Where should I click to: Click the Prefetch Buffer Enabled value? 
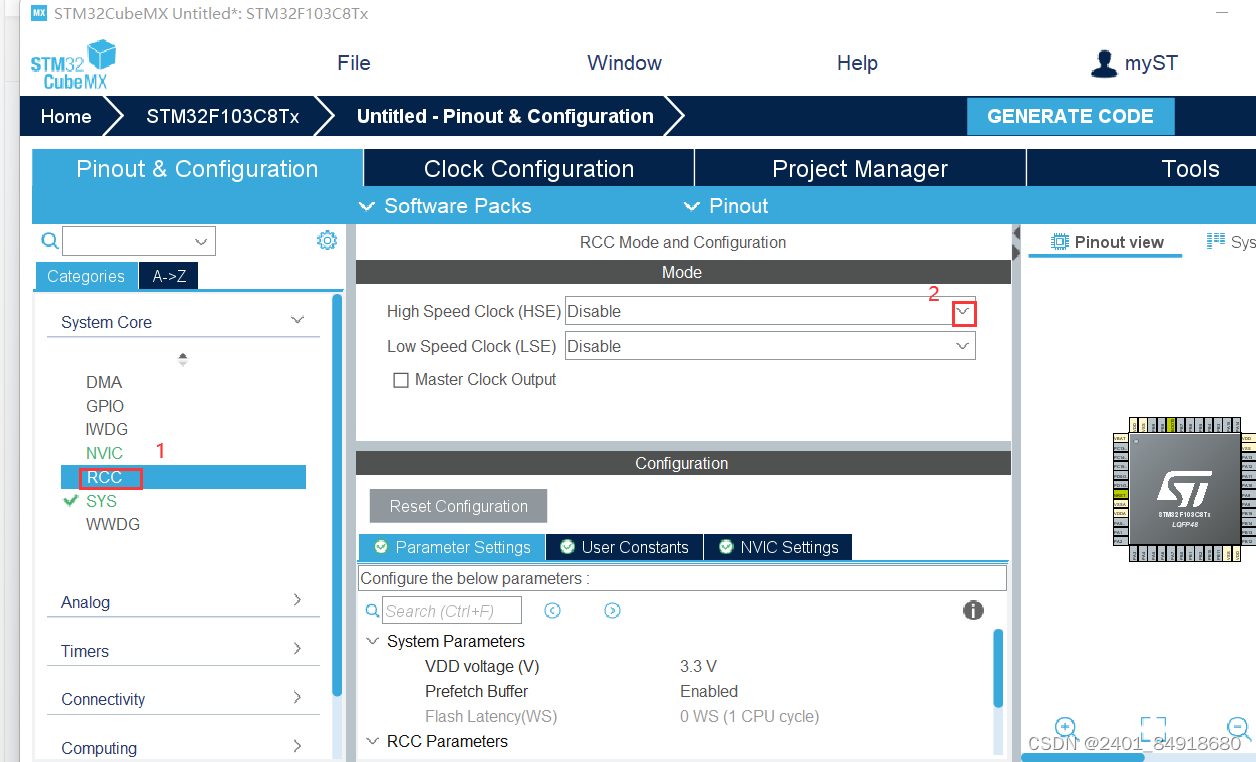[709, 691]
